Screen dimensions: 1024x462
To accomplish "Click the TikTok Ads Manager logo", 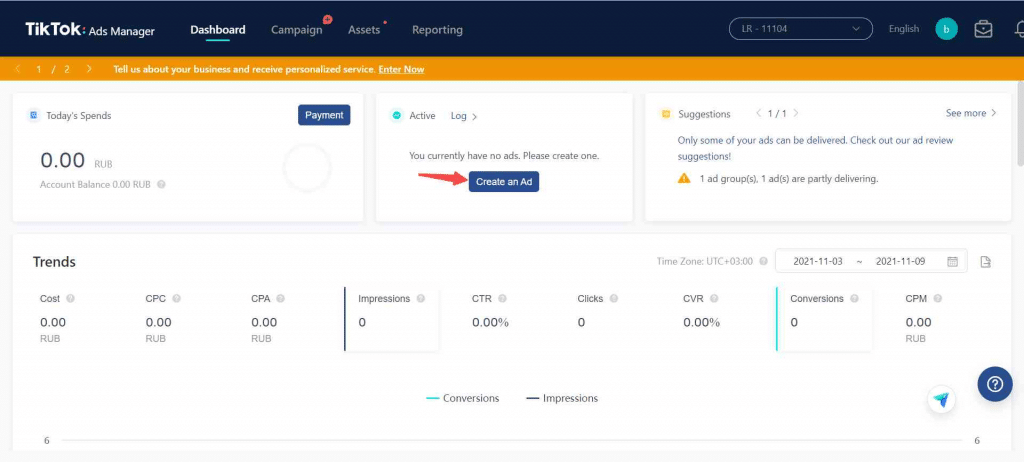I will [x=90, y=30].
